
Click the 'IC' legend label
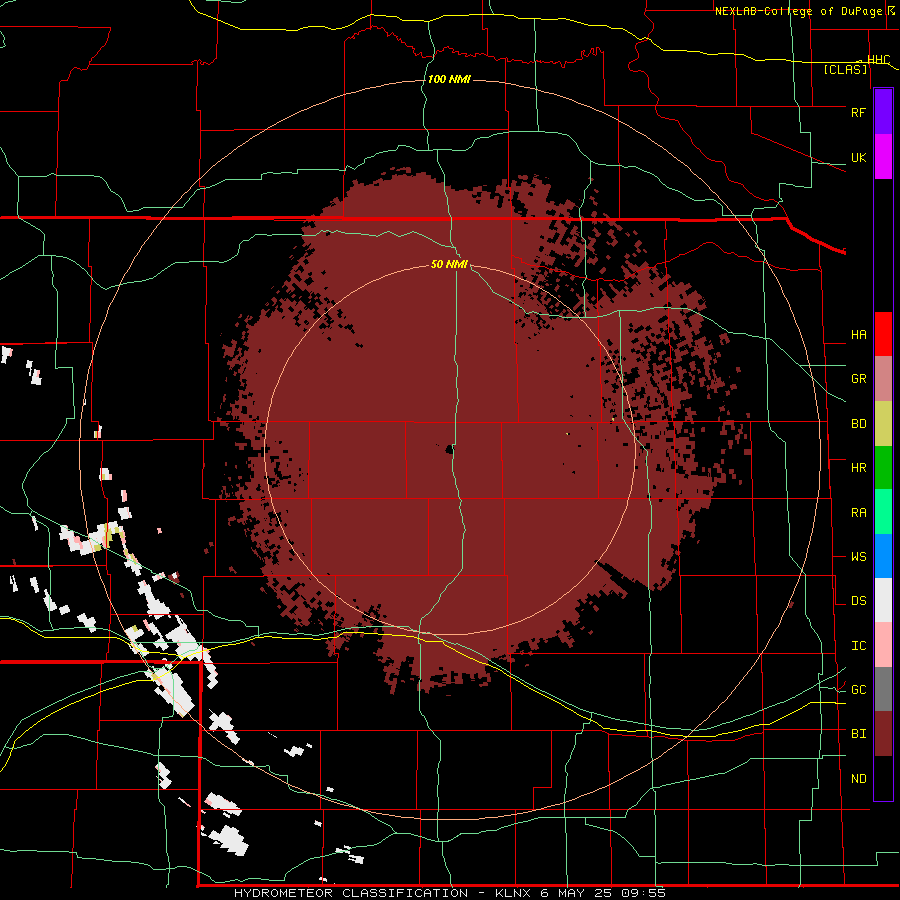pyautogui.click(x=858, y=646)
